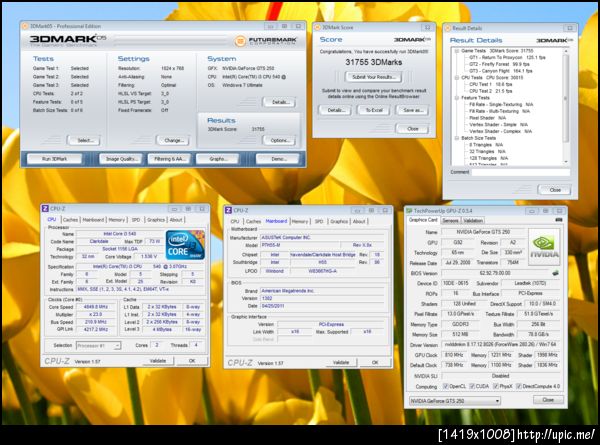This screenshot has width=600, height=445.
Task: Click the GPU-Z Name field value
Action: click(483, 232)
